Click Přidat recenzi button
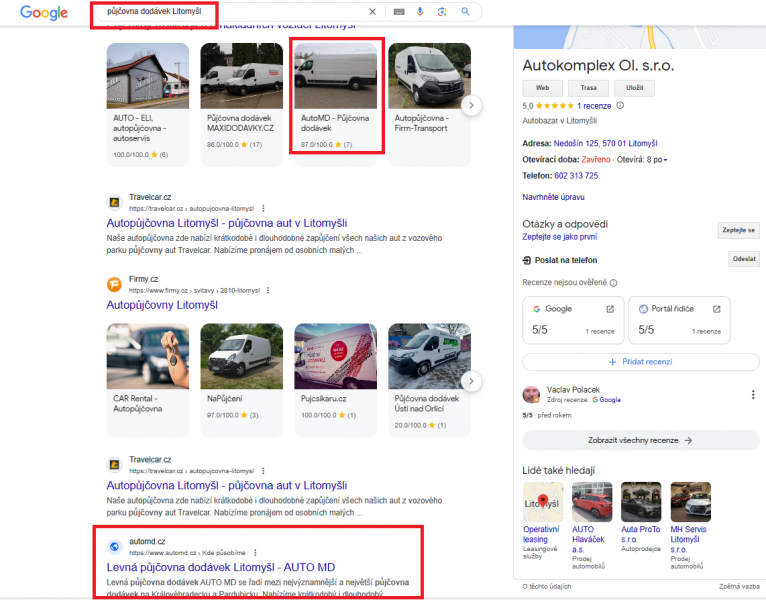 (x=640, y=362)
